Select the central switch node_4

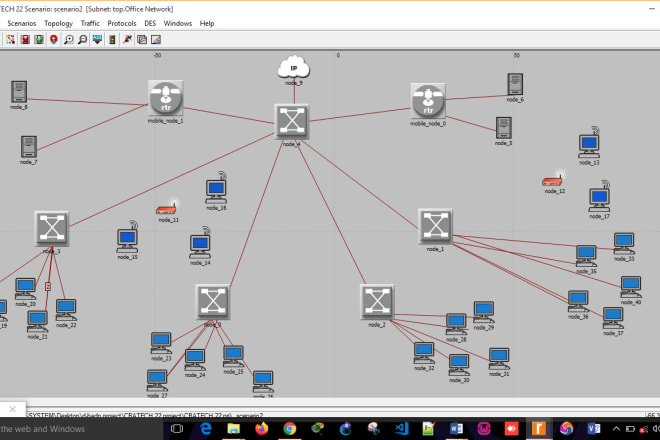click(292, 122)
